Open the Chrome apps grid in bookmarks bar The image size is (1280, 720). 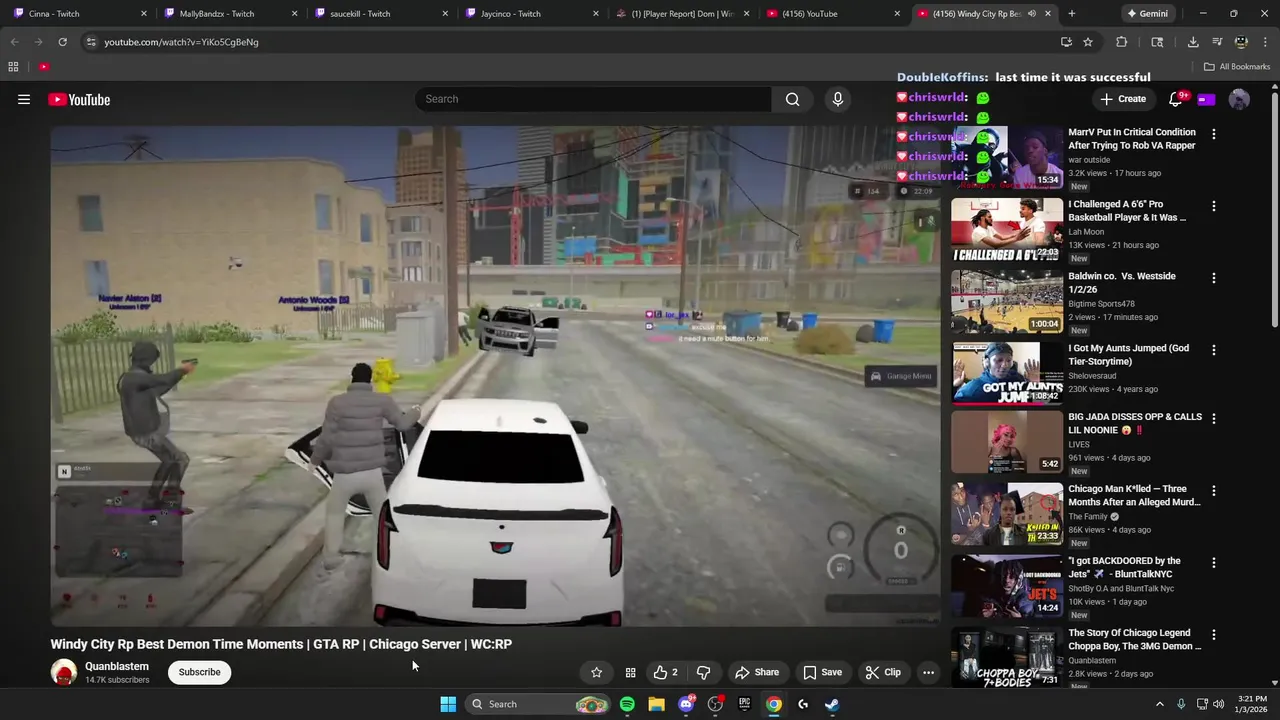coord(13,67)
